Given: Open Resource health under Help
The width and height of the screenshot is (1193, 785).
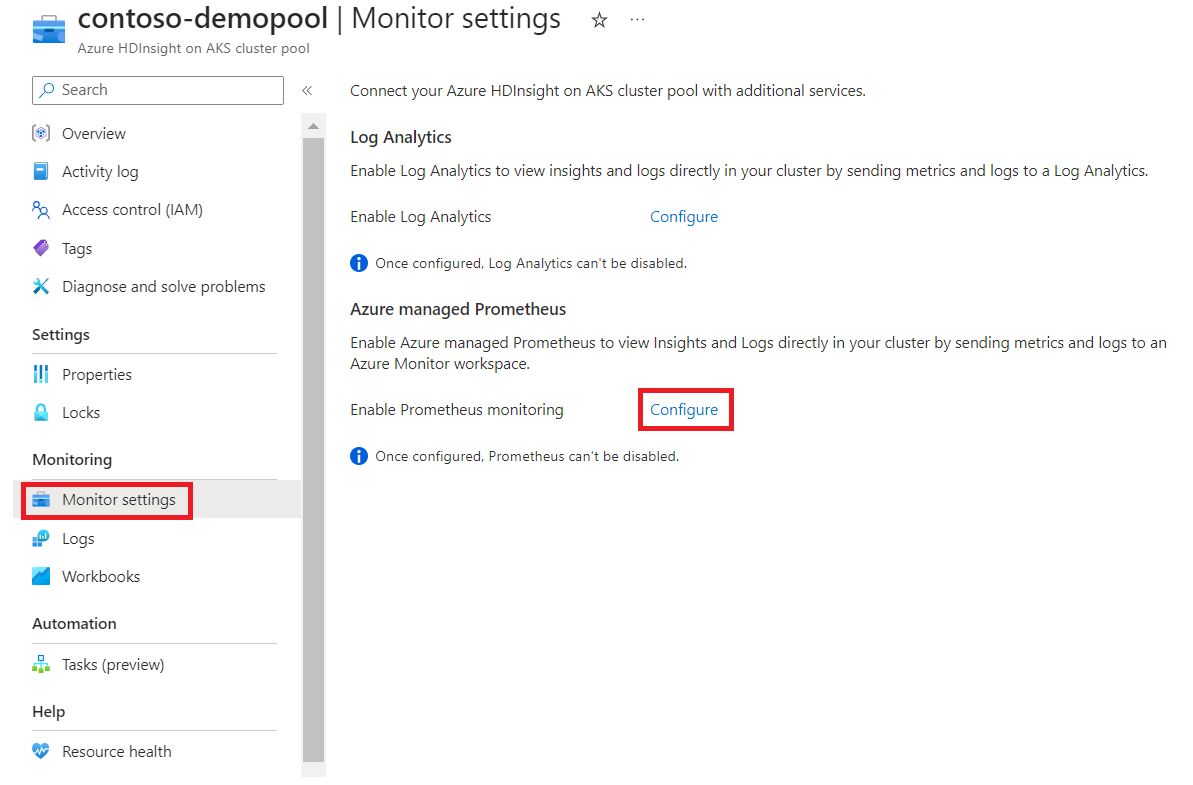Looking at the screenshot, I should [116, 752].
